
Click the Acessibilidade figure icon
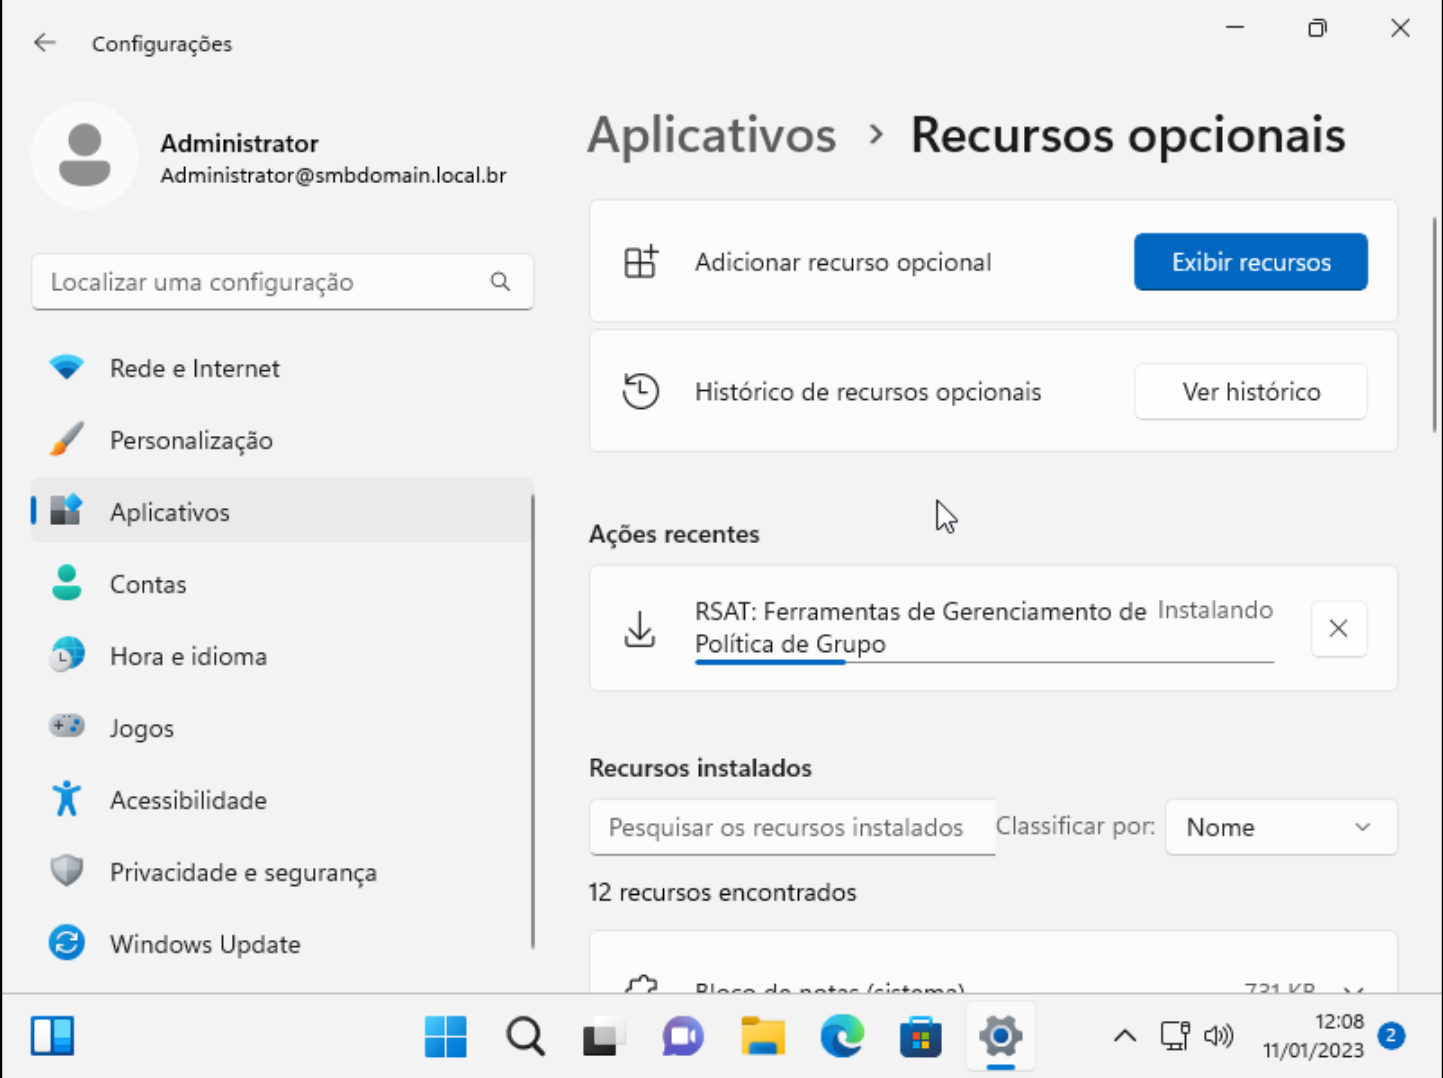tap(67, 799)
